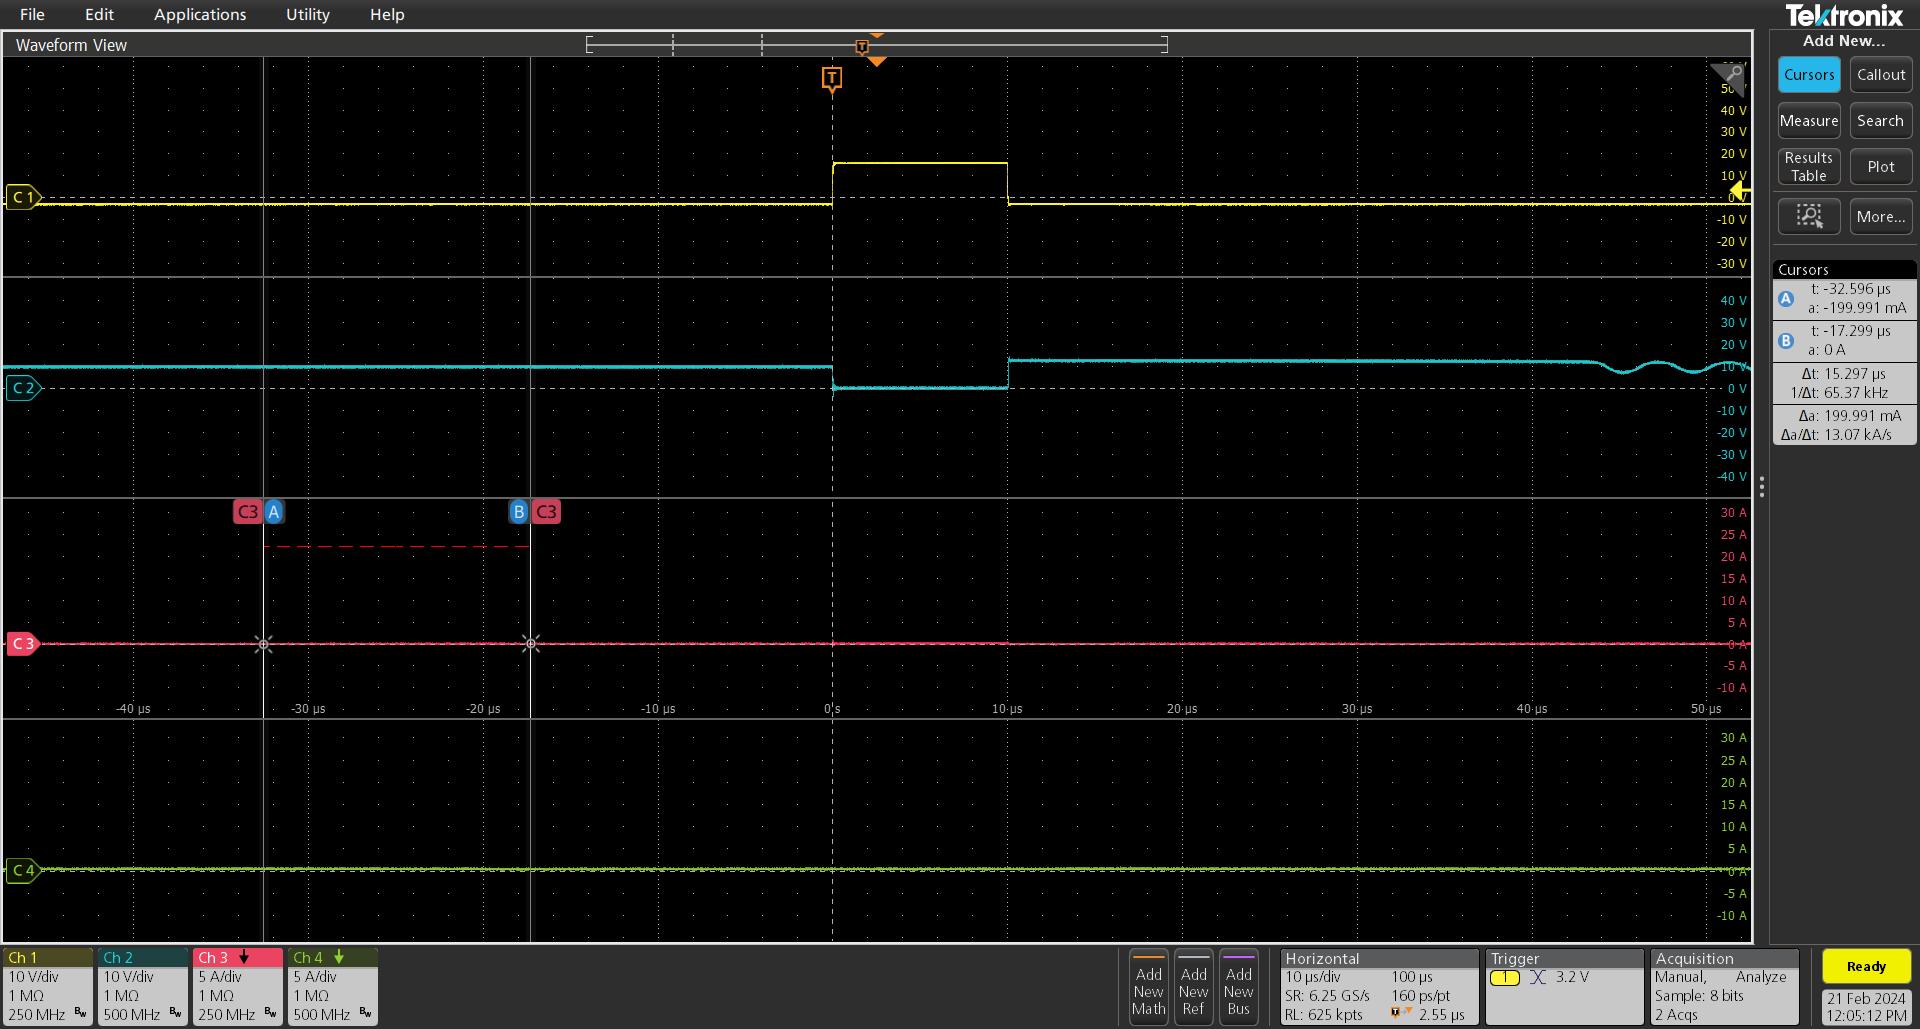Viewport: 1920px width, 1029px height.
Task: Click the Ch 3 red down arrow icon
Action: [244, 958]
